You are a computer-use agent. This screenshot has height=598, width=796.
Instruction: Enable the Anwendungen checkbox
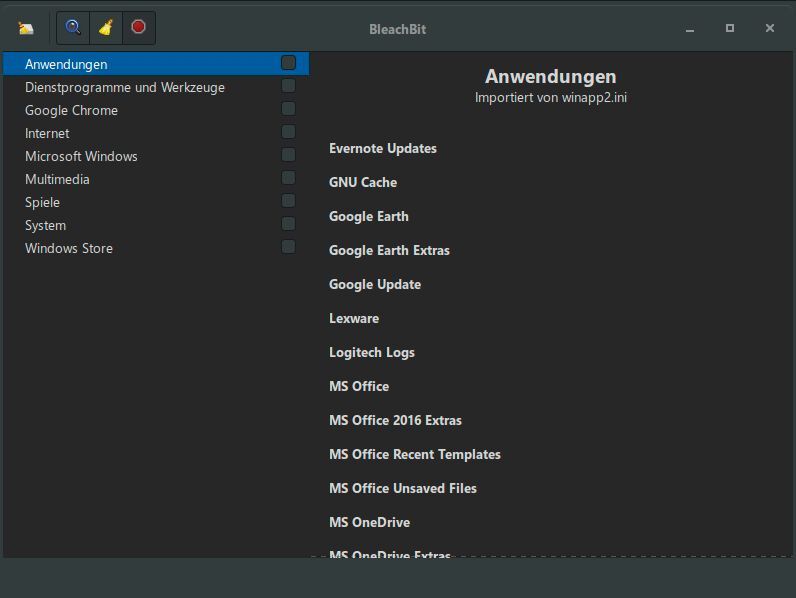pyautogui.click(x=288, y=63)
